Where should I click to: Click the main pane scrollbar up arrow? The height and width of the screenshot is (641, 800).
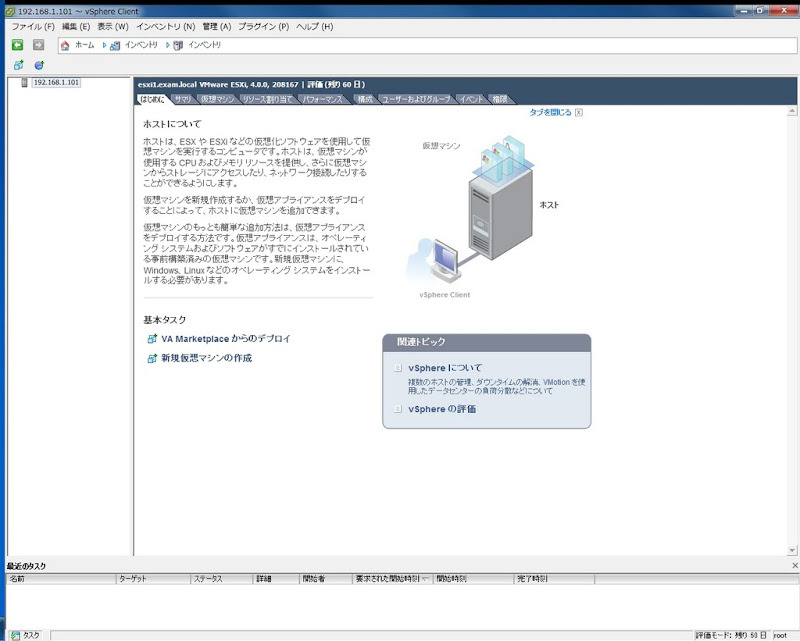click(x=792, y=111)
